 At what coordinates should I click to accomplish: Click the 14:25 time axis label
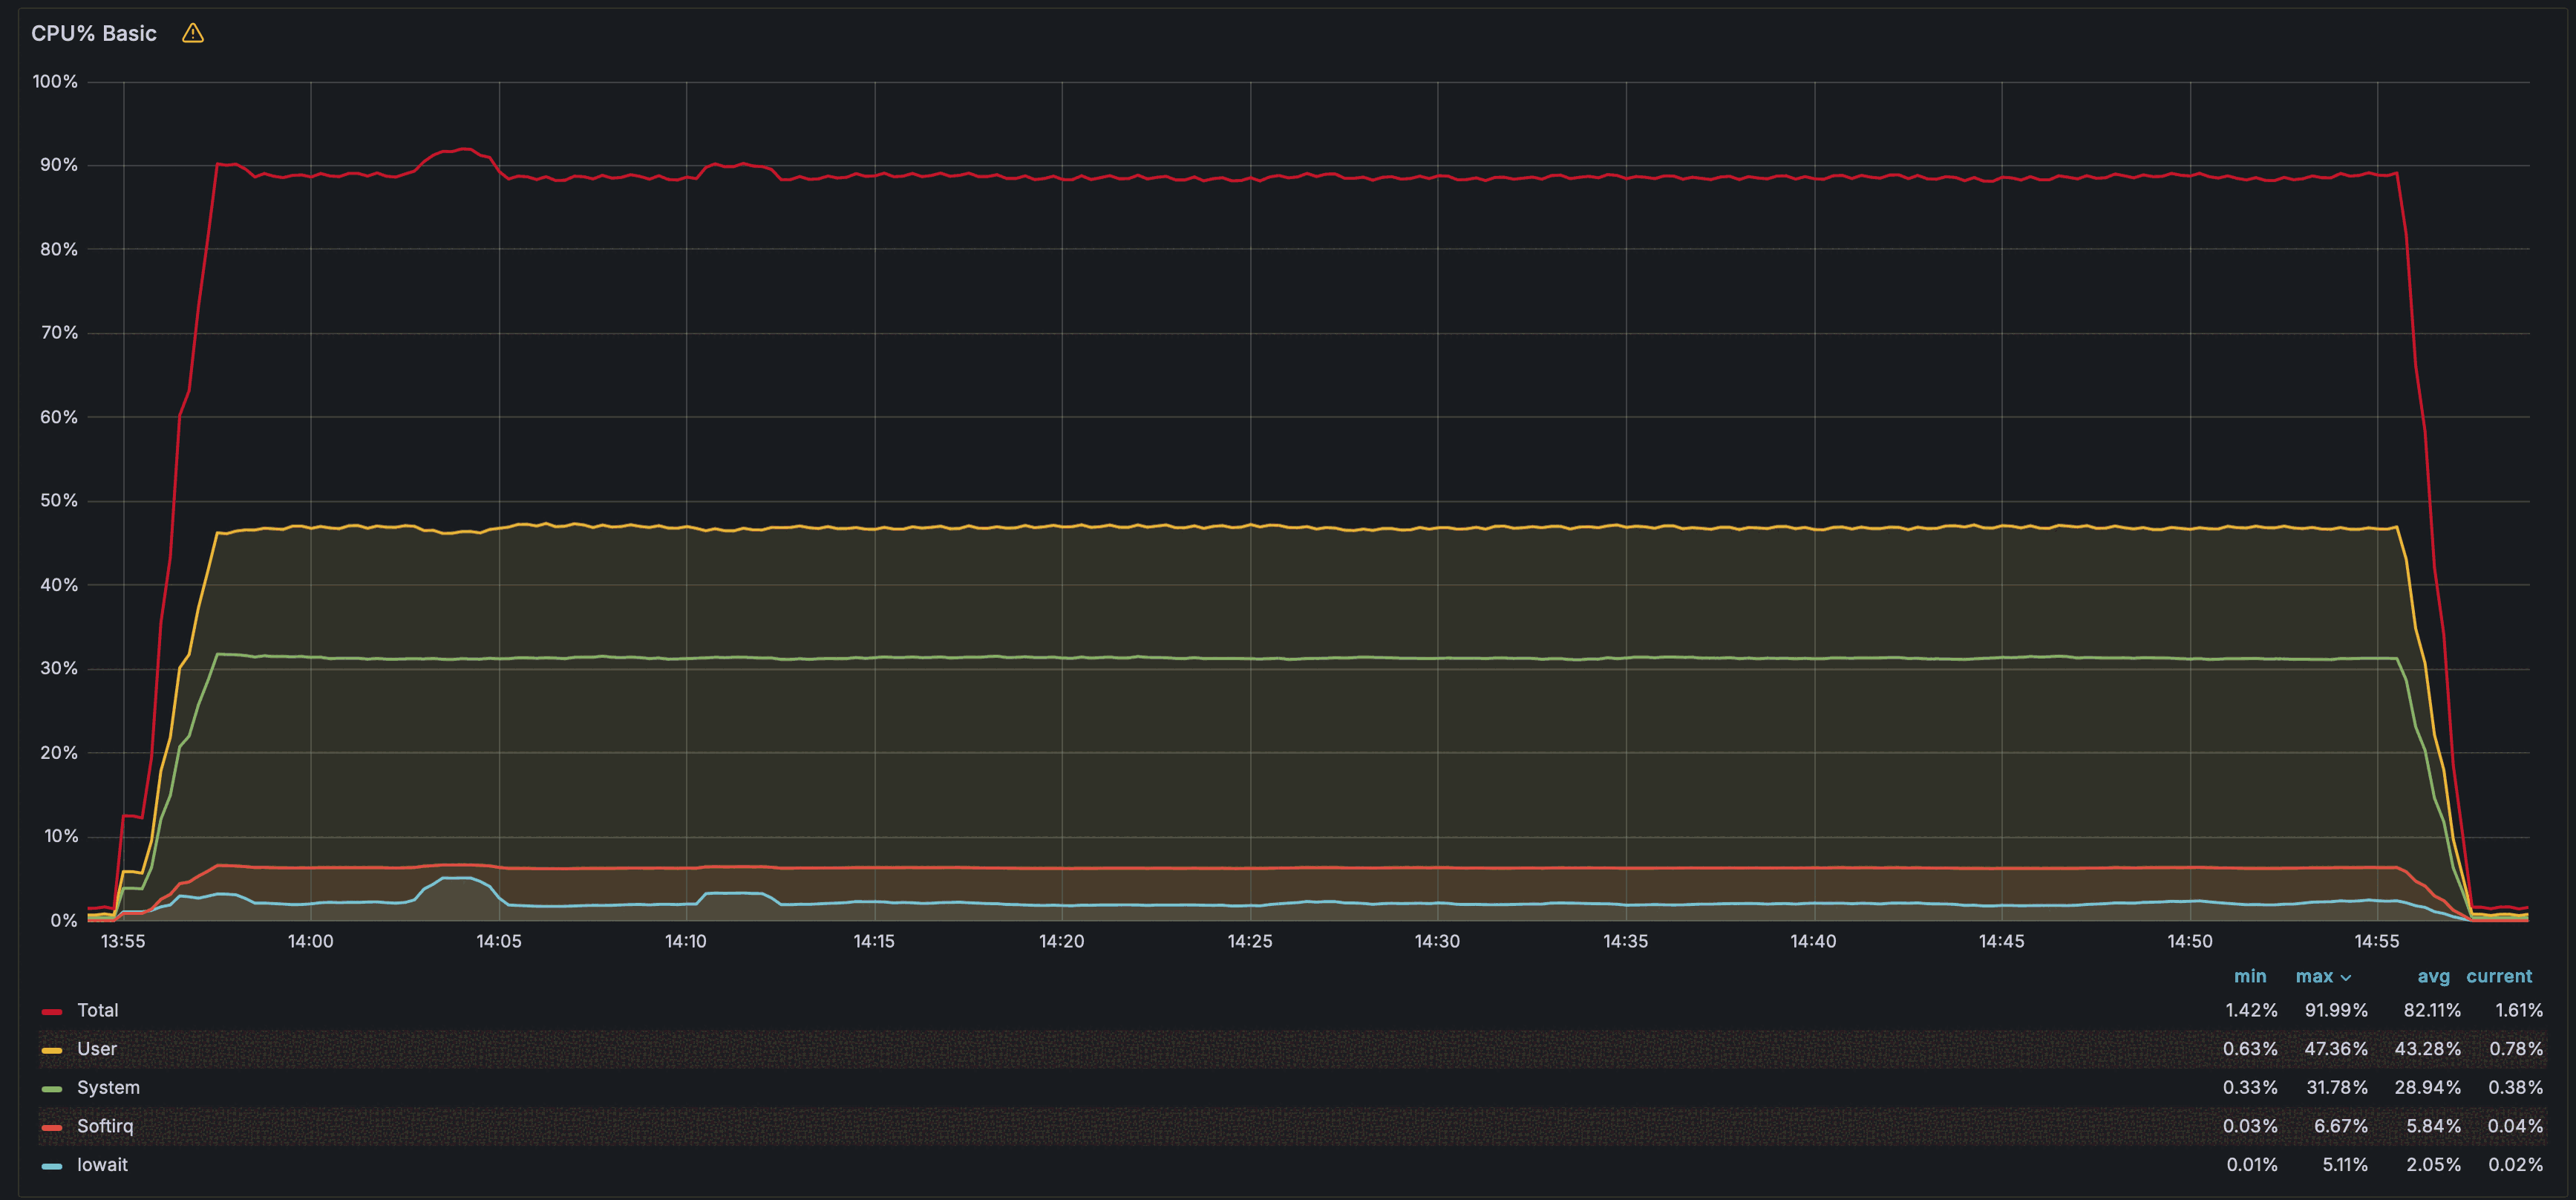pos(1250,940)
